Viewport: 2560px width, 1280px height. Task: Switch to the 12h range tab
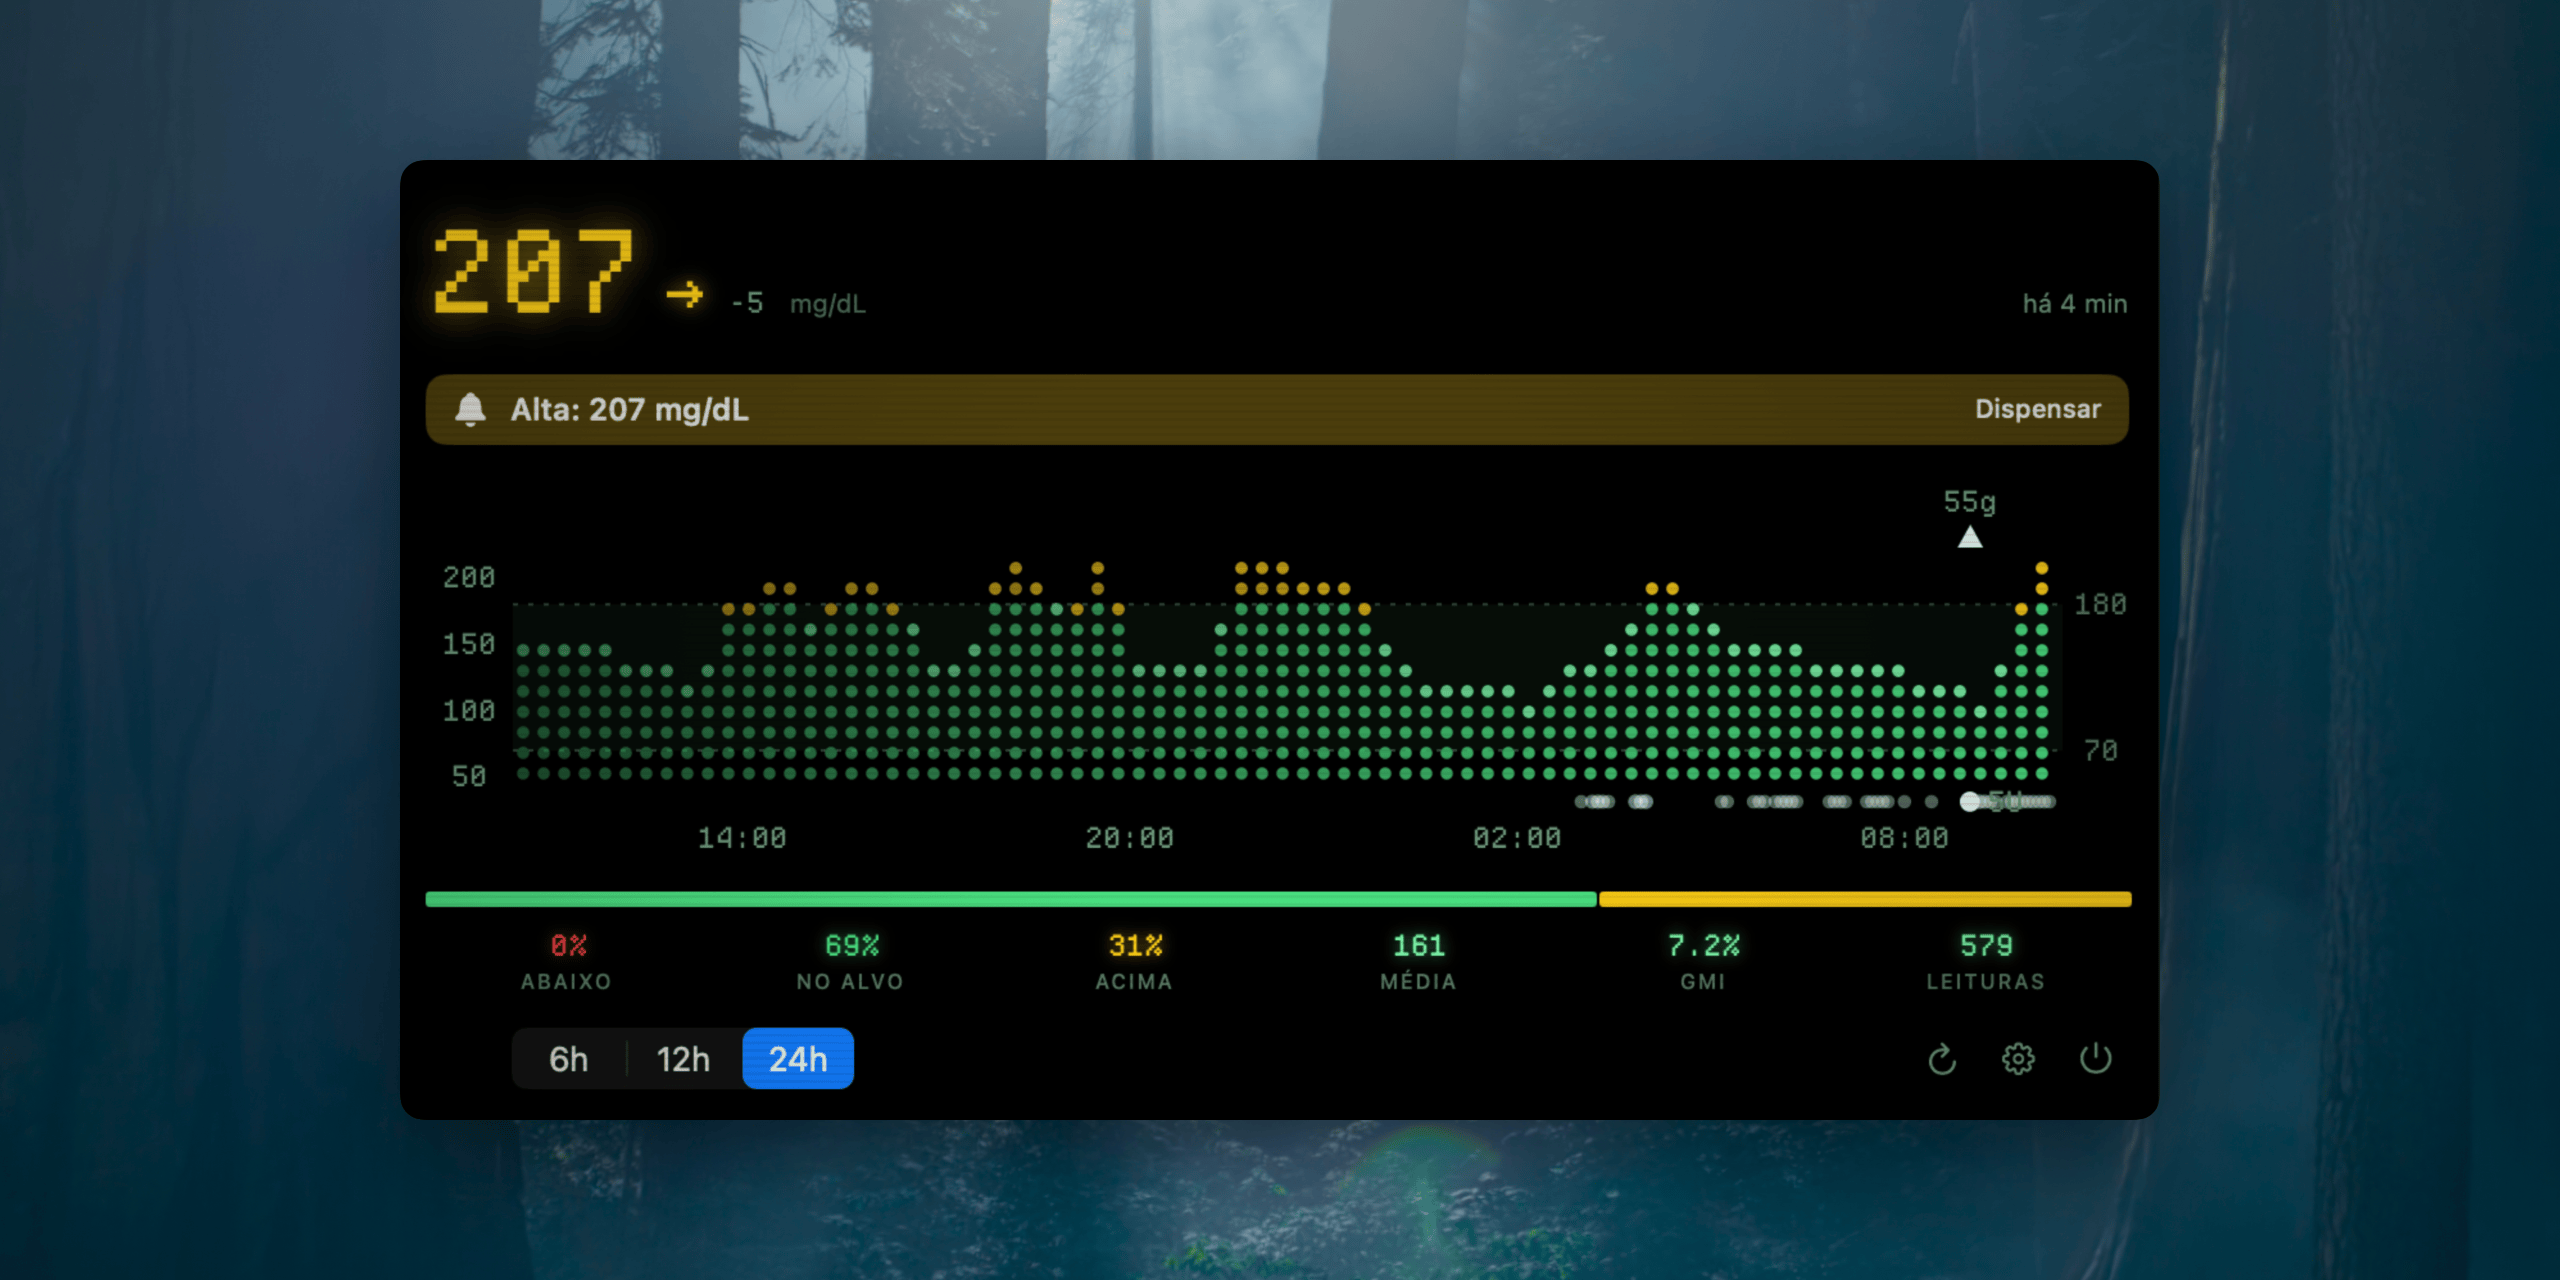[683, 1059]
